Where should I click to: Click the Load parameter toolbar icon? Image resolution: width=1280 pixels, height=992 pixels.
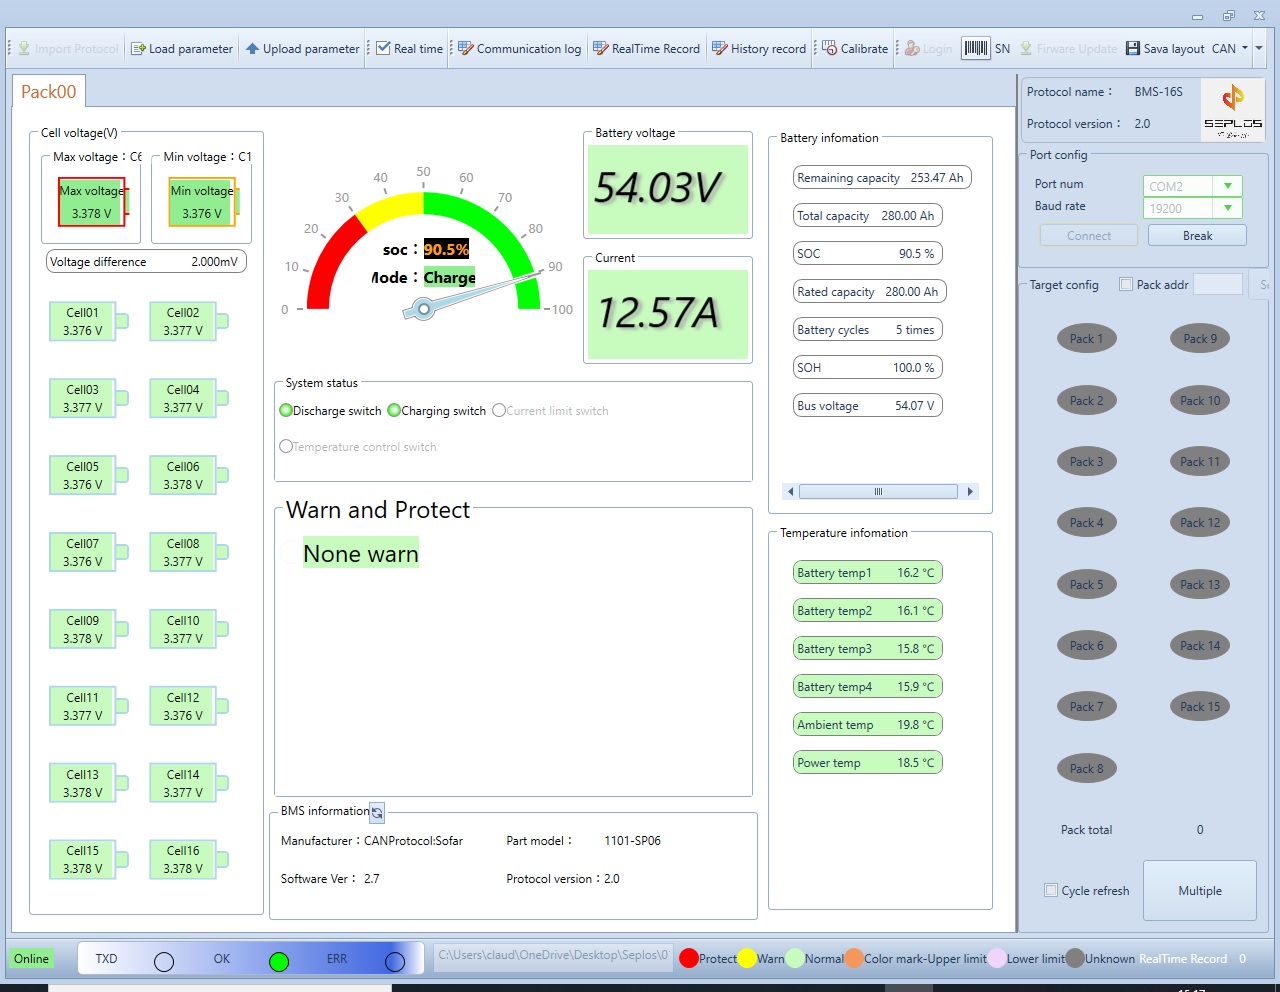(x=139, y=49)
